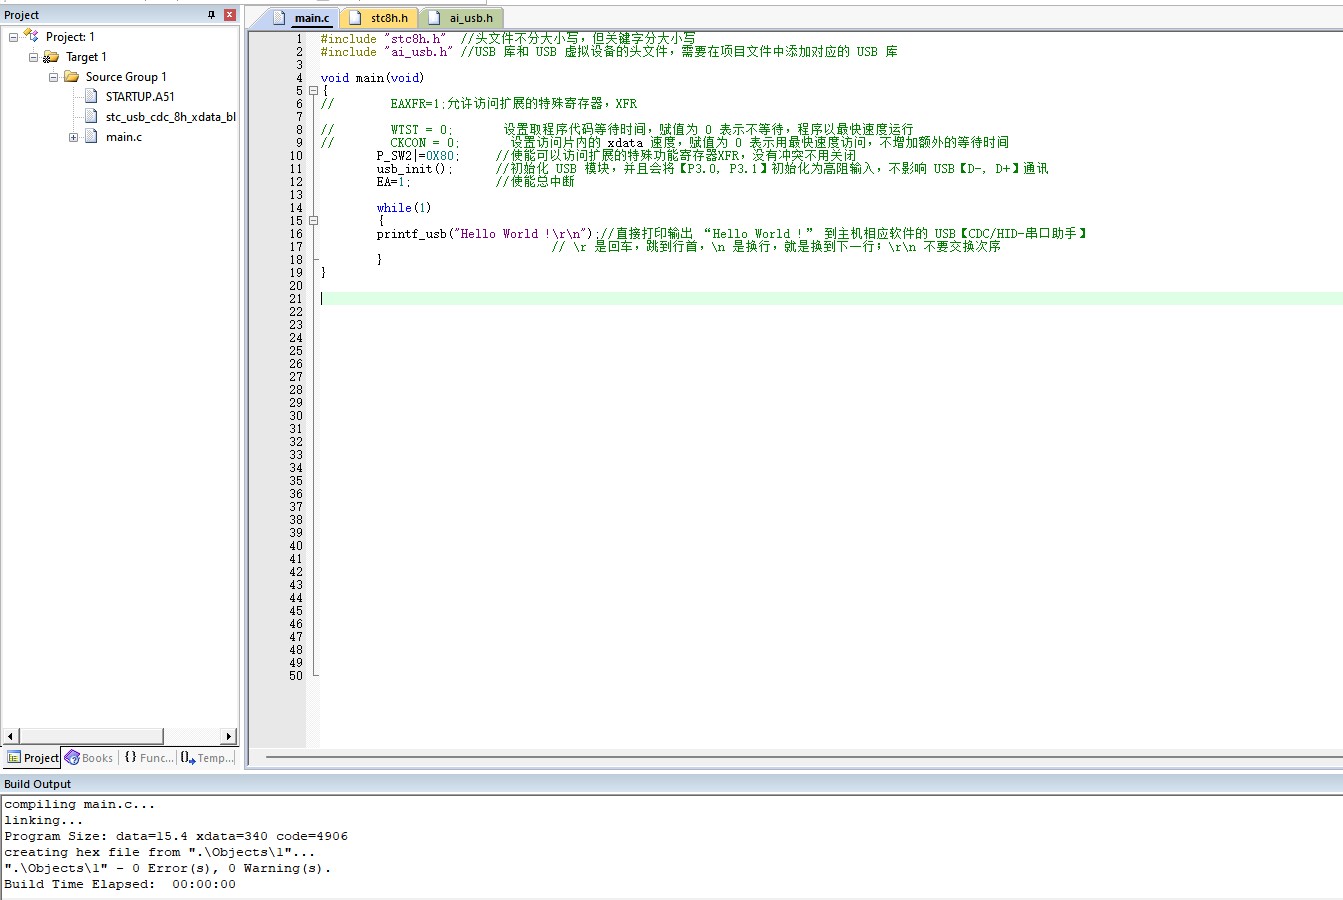This screenshot has height=900, width=1343.
Task: Click the Source Group 1 folder icon
Action: tap(71, 76)
